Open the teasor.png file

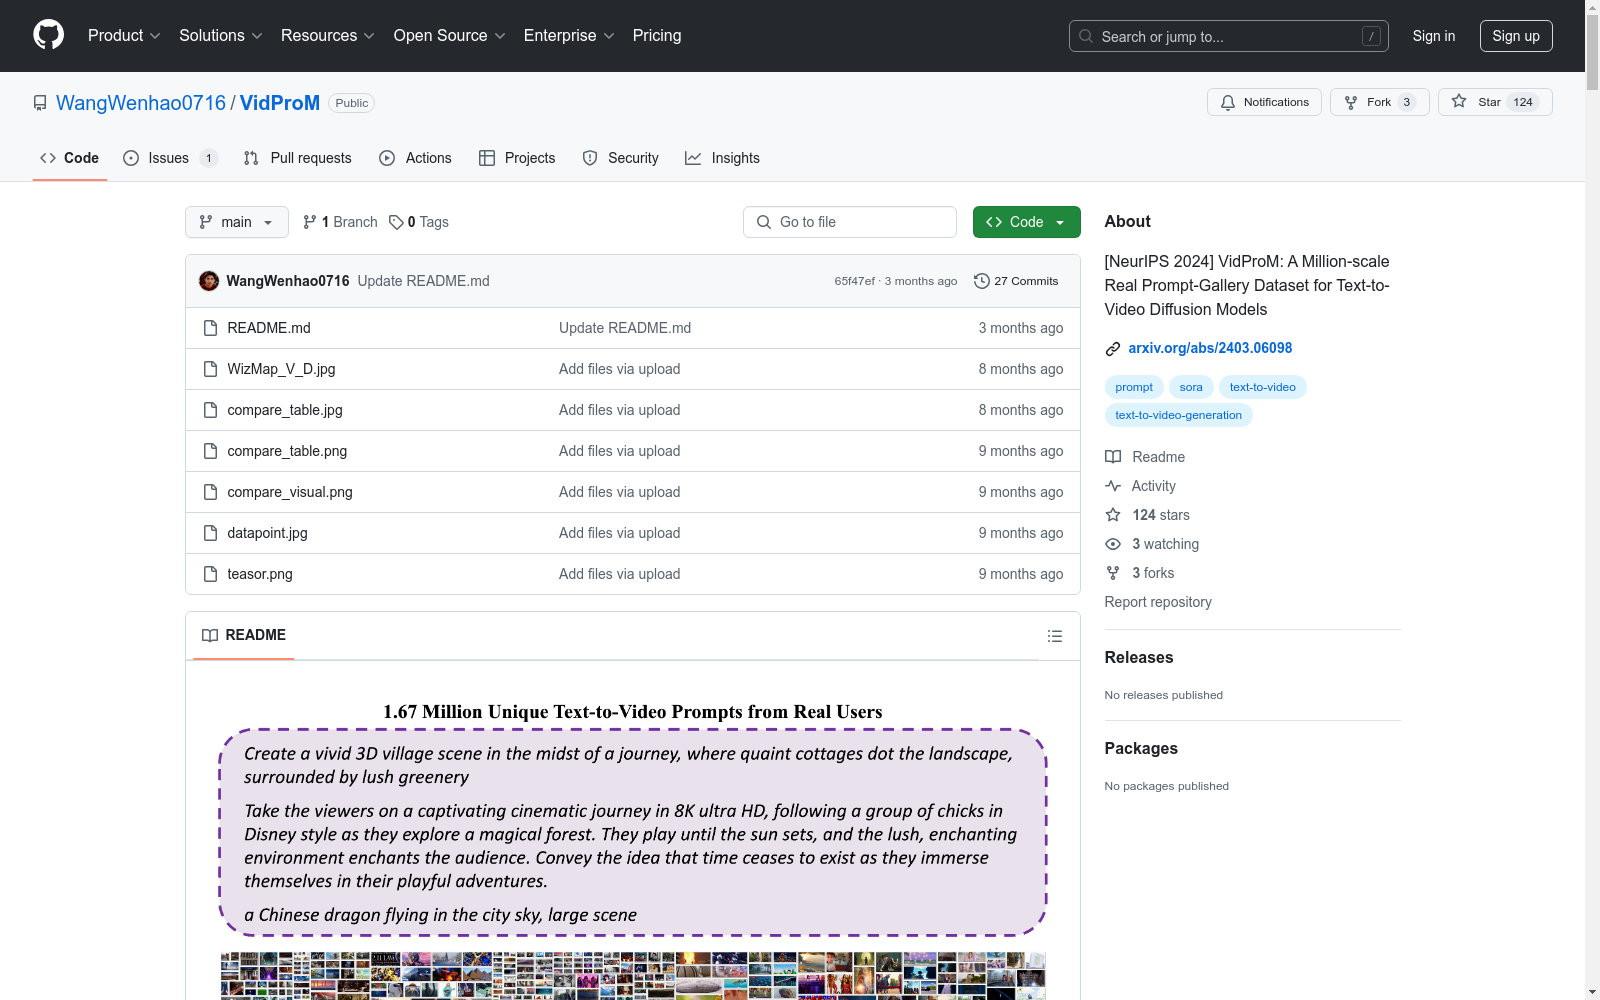coord(260,574)
